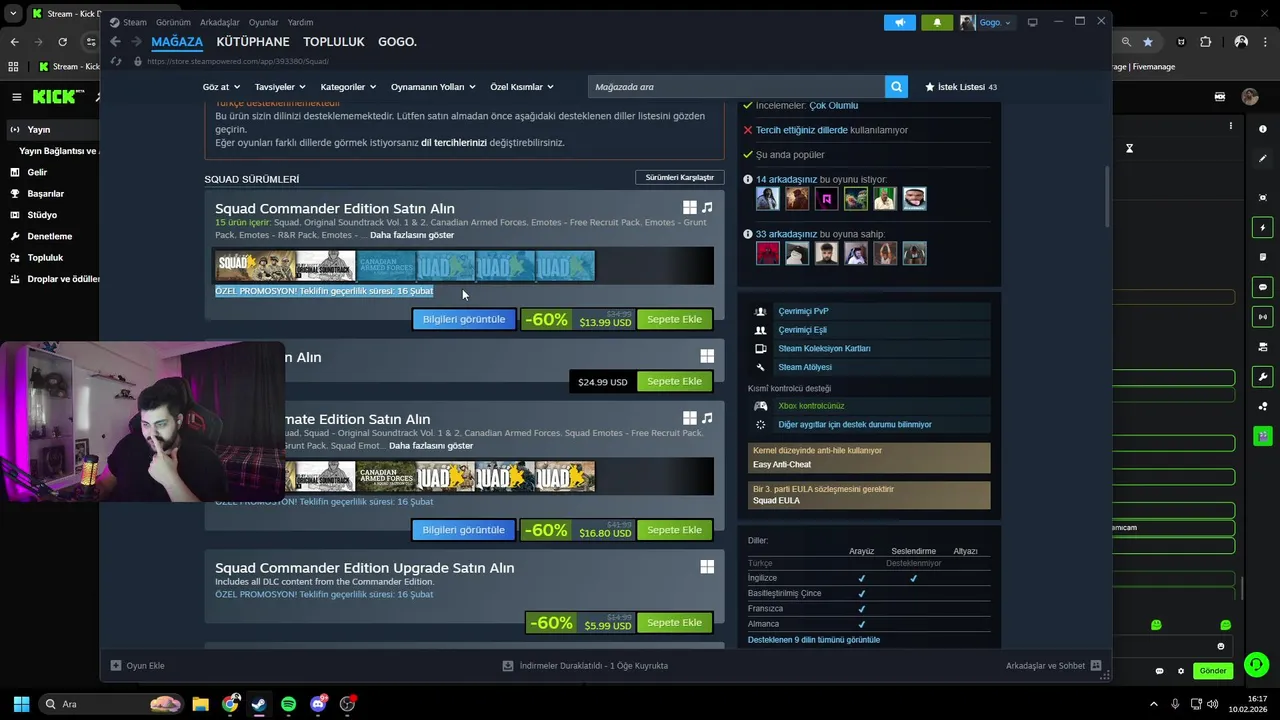Expand Ultimate Edition Daha fazlasını göster
Viewport: 1280px width, 720px height.
click(431, 445)
